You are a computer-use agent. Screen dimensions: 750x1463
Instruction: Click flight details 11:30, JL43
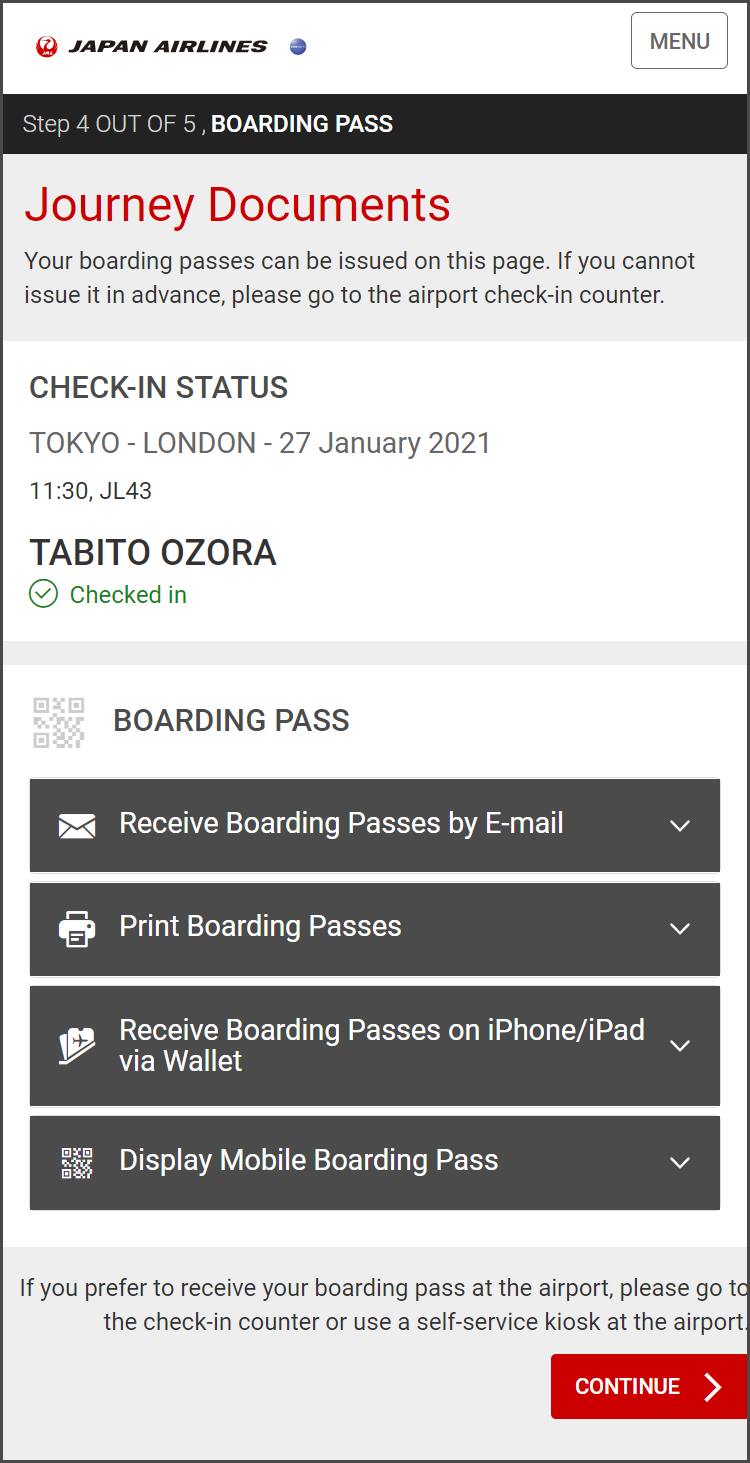click(90, 490)
